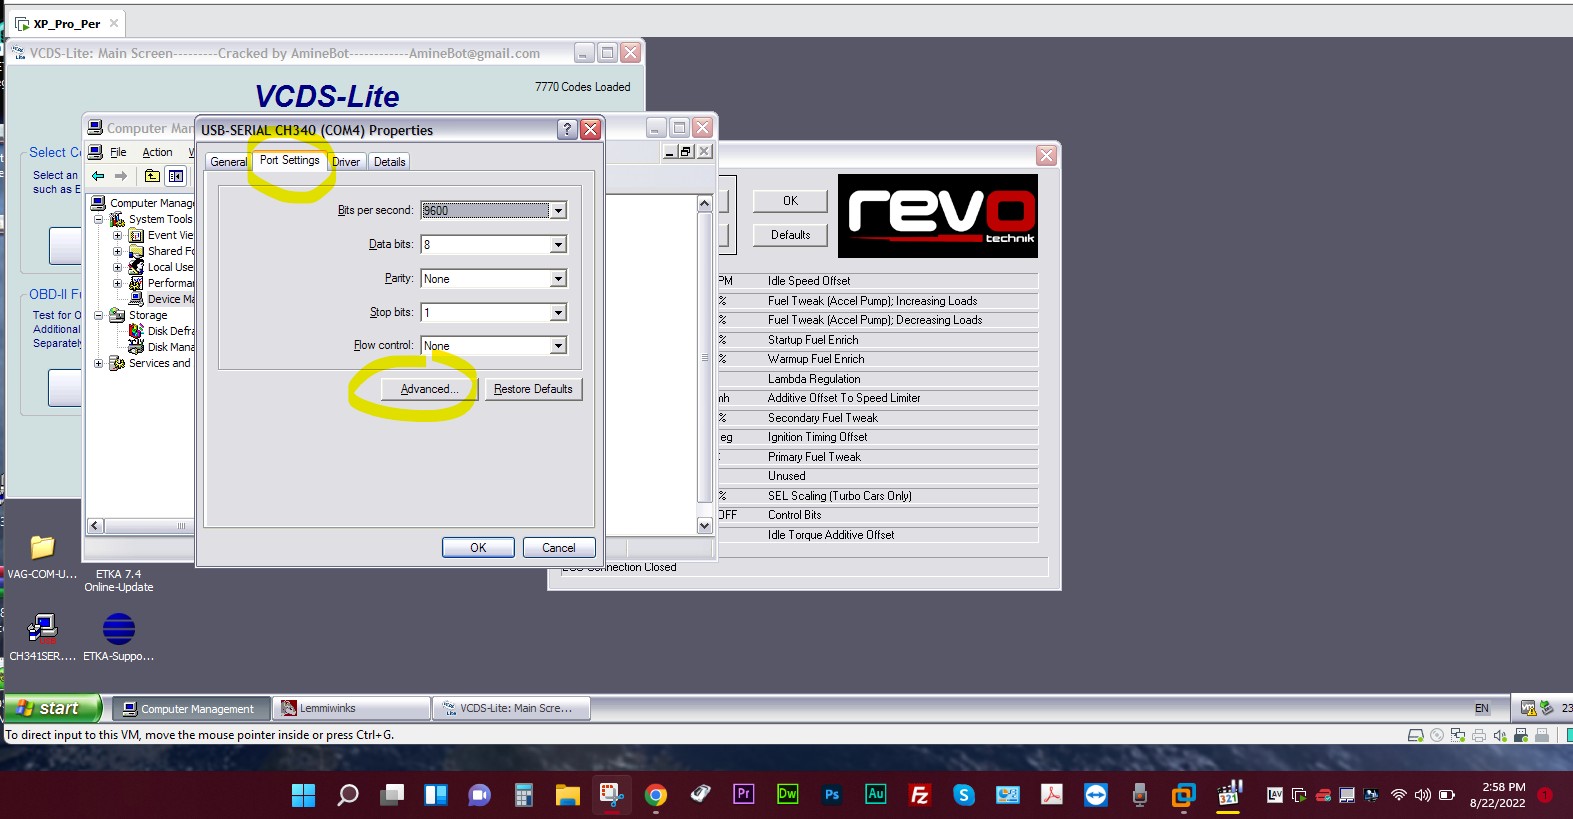Viewport: 1573px width, 819px height.
Task: Open Calculator from the taskbar
Action: click(x=523, y=795)
